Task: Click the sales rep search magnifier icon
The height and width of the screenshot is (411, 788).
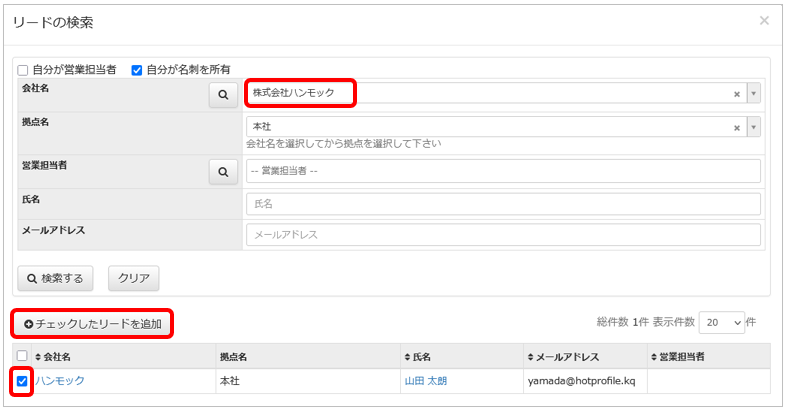Action: coord(222,171)
